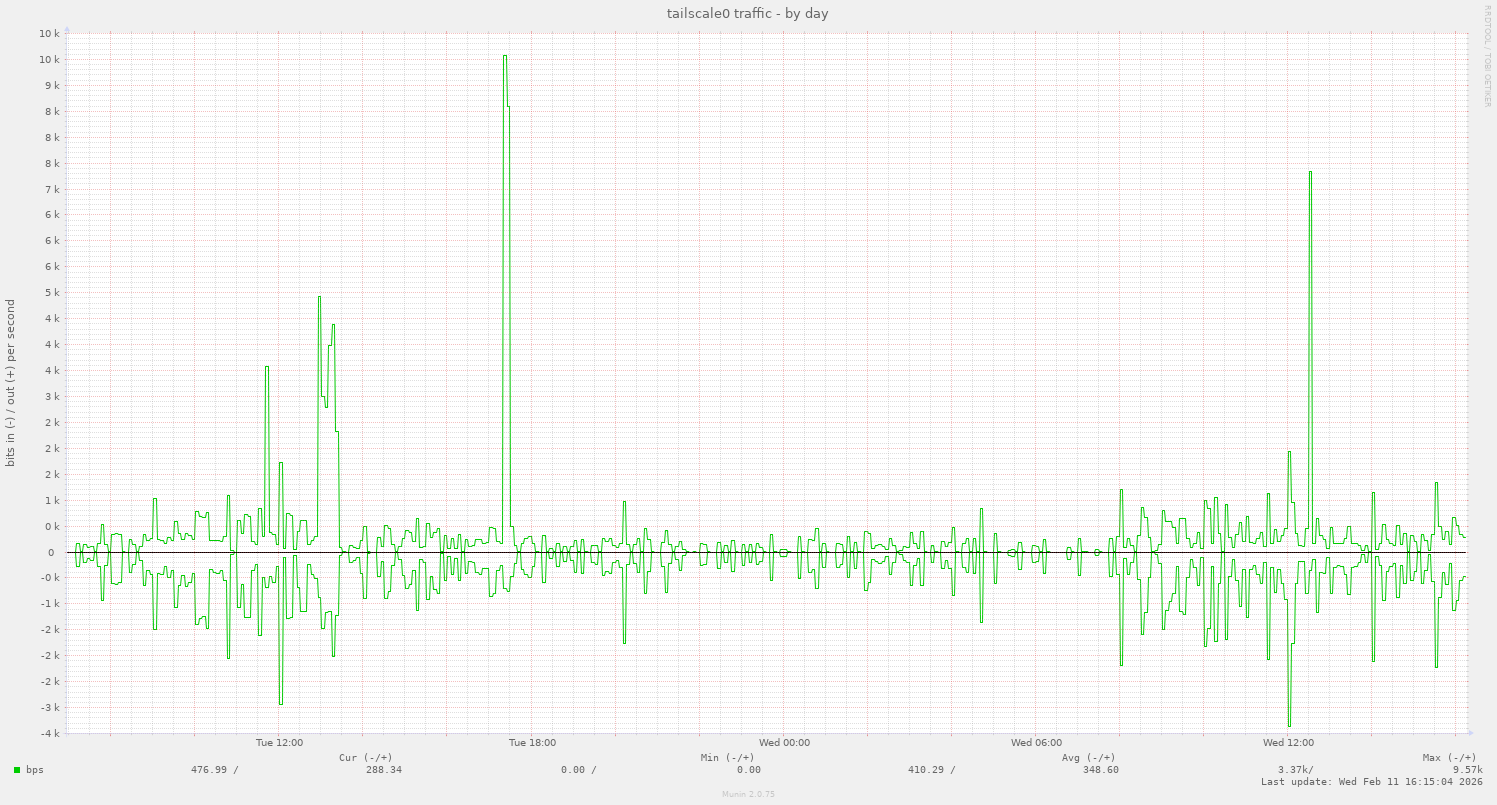Click the spike just after Wed 12:00
The height and width of the screenshot is (805, 1497).
[1310, 175]
